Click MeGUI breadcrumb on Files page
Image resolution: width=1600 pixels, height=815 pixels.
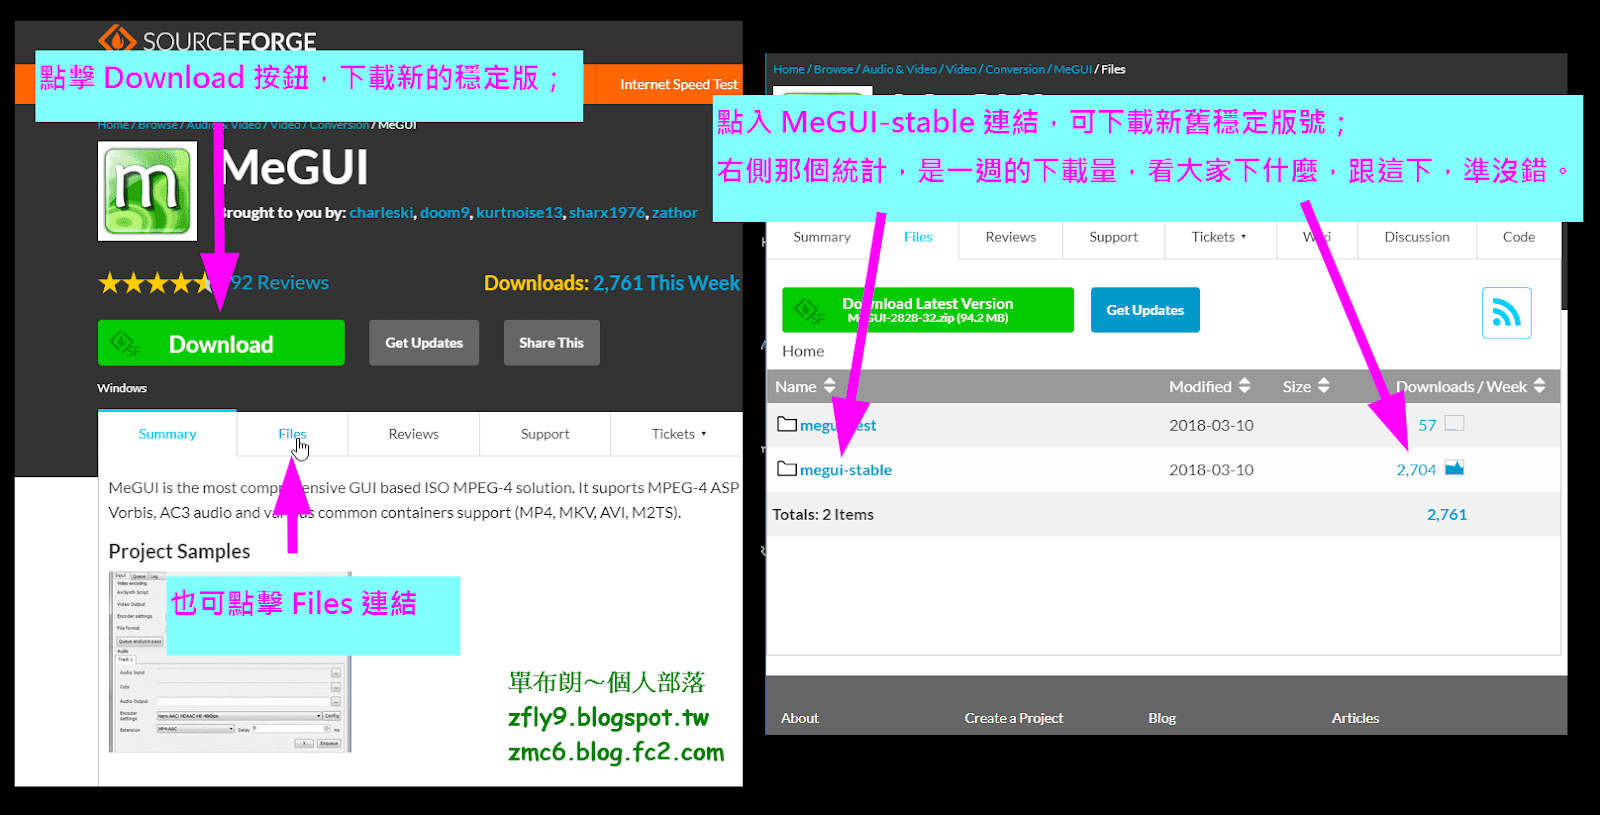(1073, 69)
